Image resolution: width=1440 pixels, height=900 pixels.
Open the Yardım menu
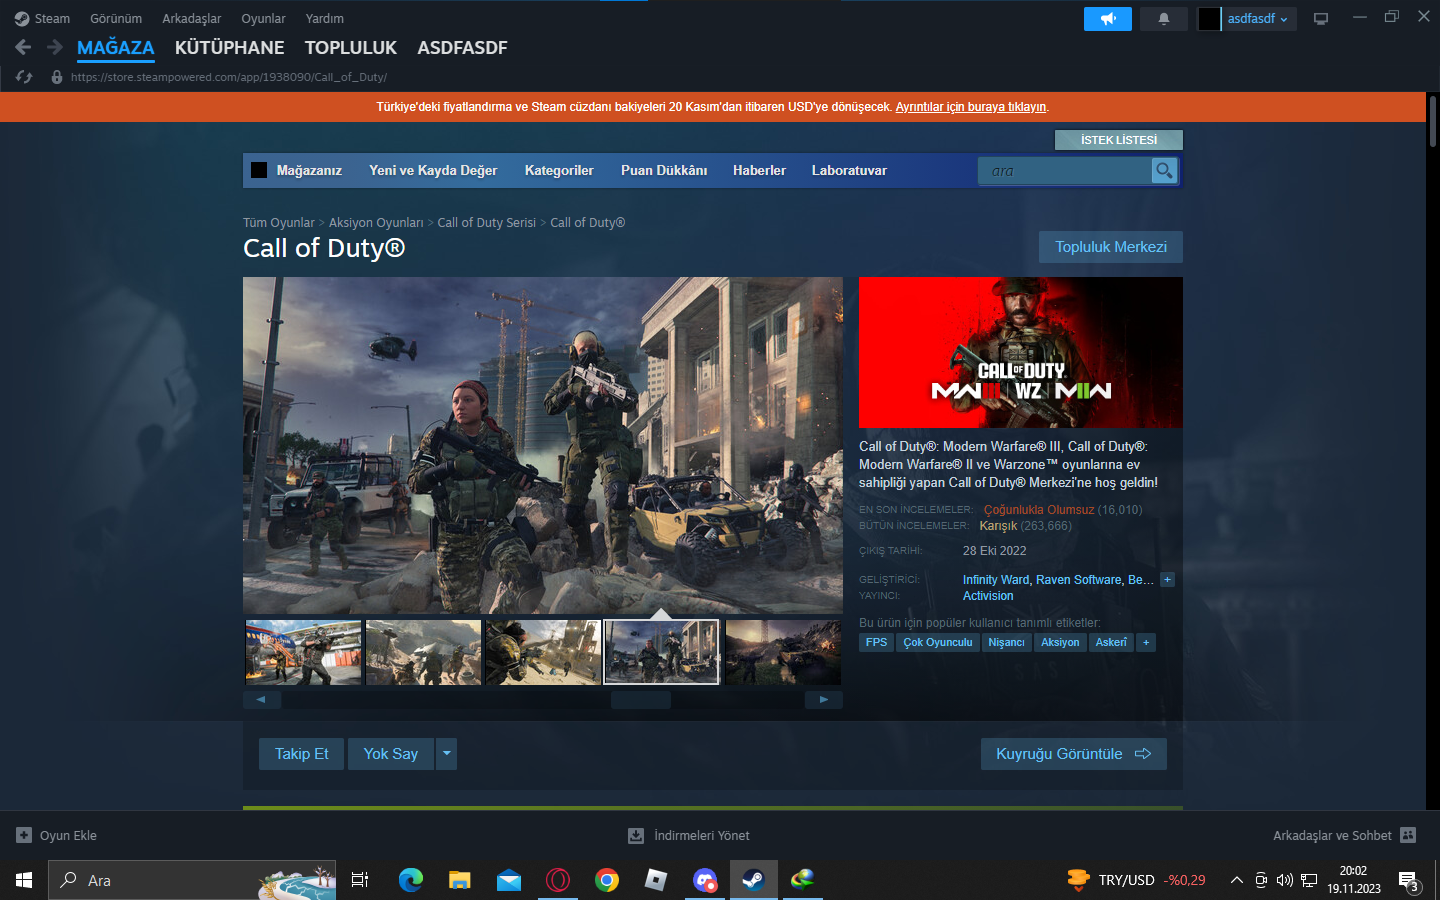pyautogui.click(x=324, y=19)
